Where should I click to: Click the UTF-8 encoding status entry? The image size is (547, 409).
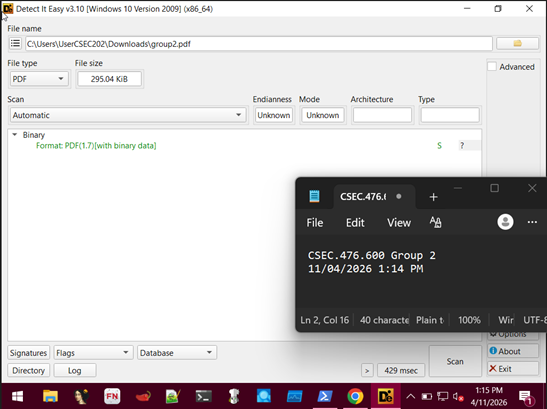tap(534, 320)
